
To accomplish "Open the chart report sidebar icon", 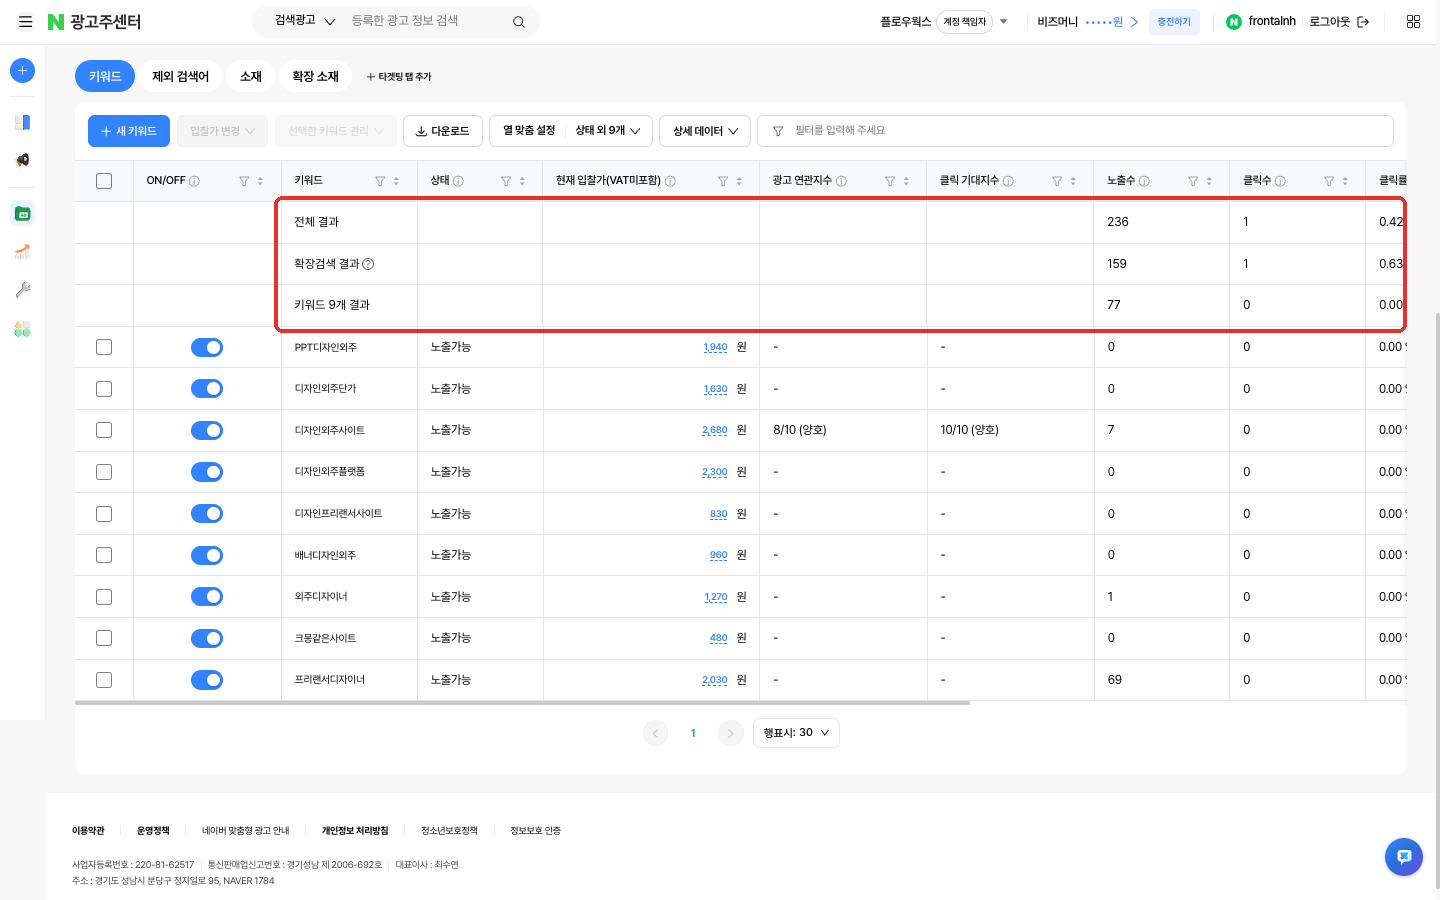I will coord(22,251).
